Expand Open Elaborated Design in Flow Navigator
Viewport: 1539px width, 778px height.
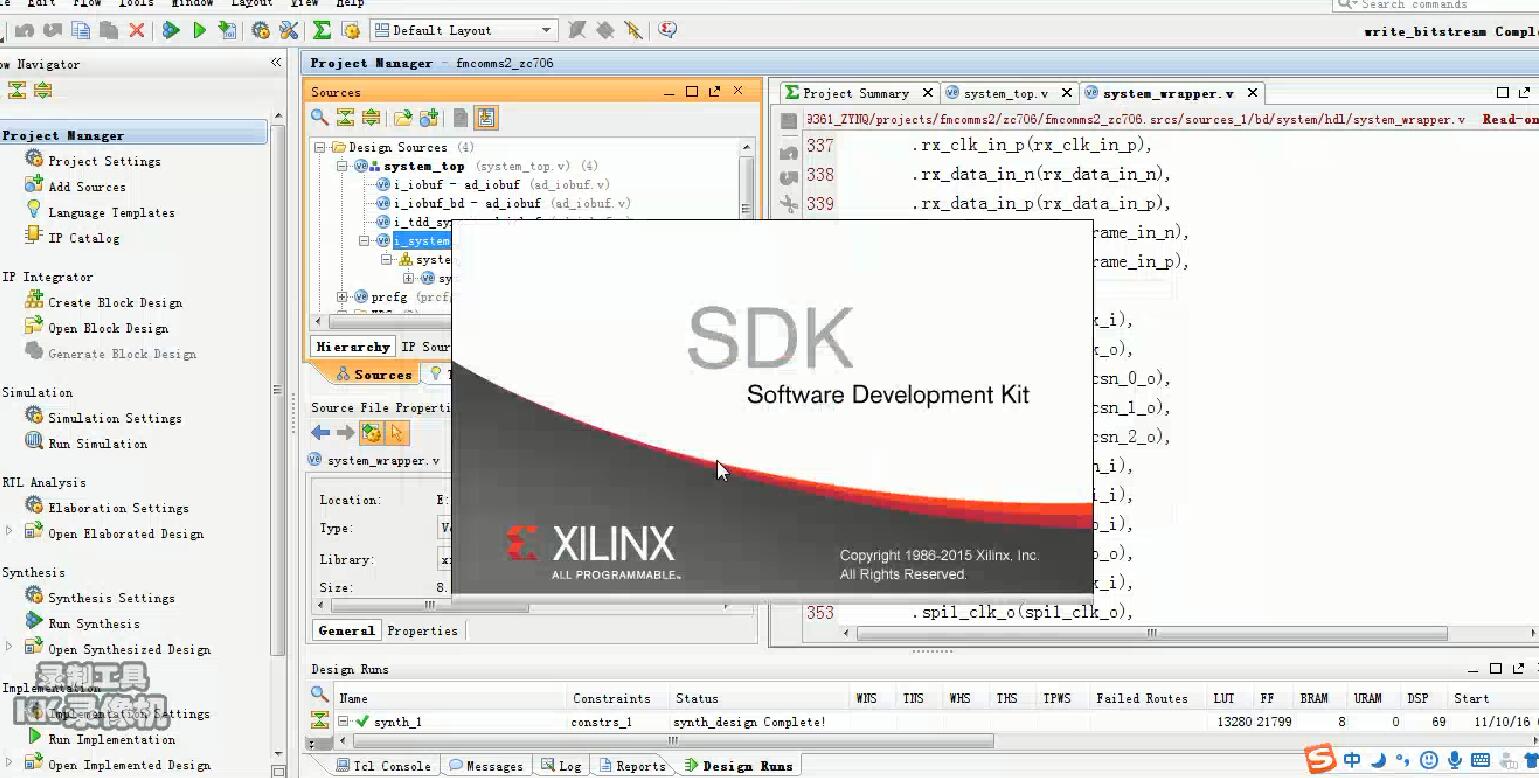pos(9,533)
